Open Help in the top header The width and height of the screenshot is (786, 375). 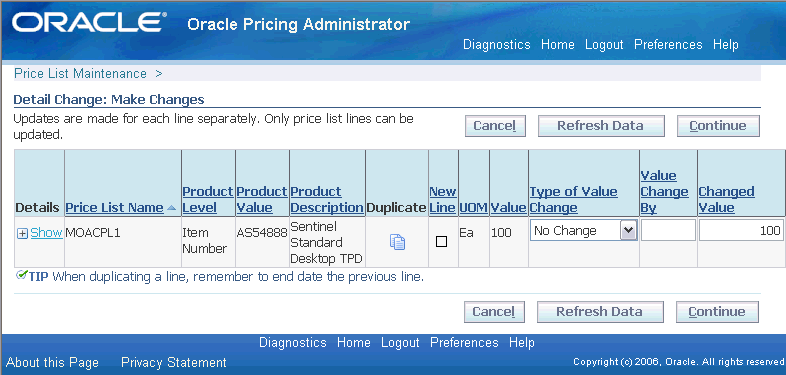coord(725,45)
